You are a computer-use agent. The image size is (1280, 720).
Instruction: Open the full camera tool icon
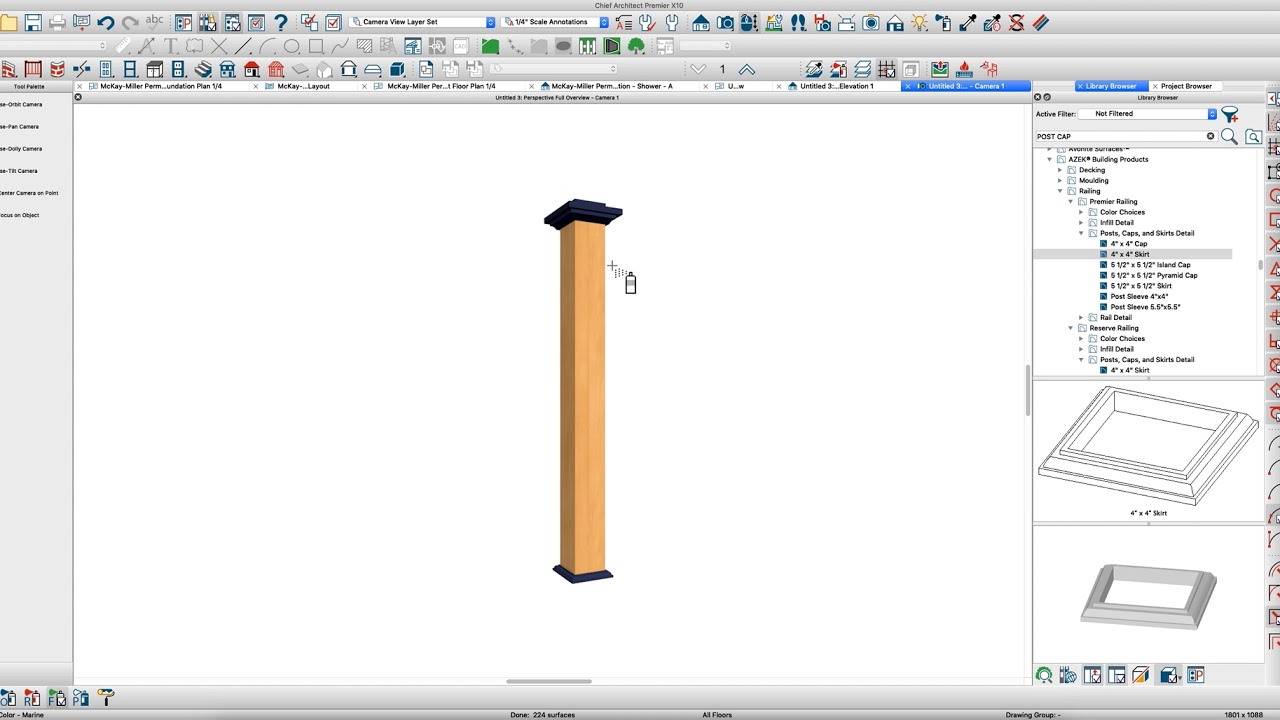click(x=725, y=22)
